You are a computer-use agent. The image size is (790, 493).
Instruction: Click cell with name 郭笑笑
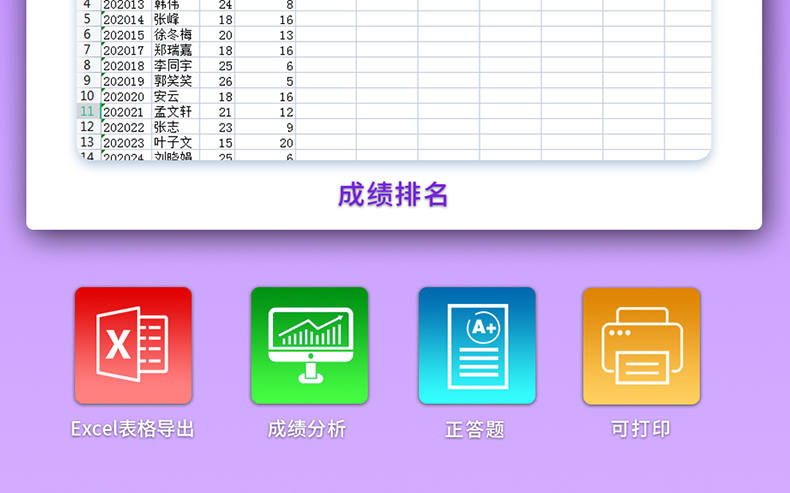[x=173, y=81]
